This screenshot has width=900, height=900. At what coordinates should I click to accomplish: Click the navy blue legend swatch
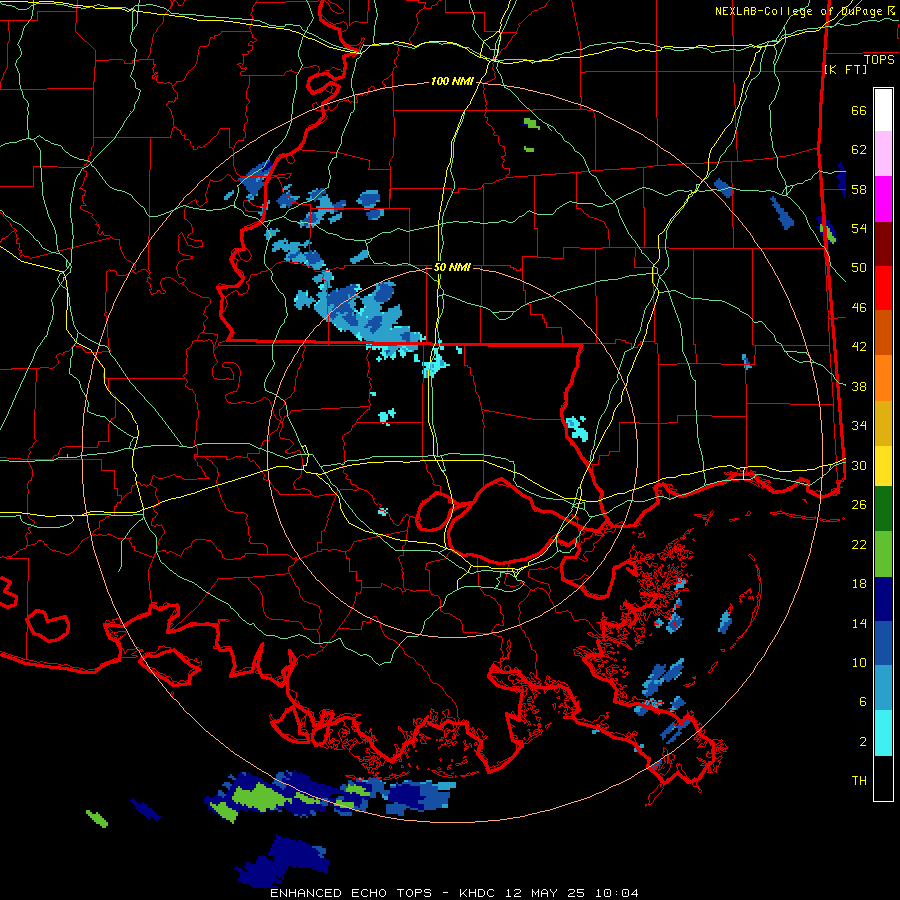pos(883,599)
